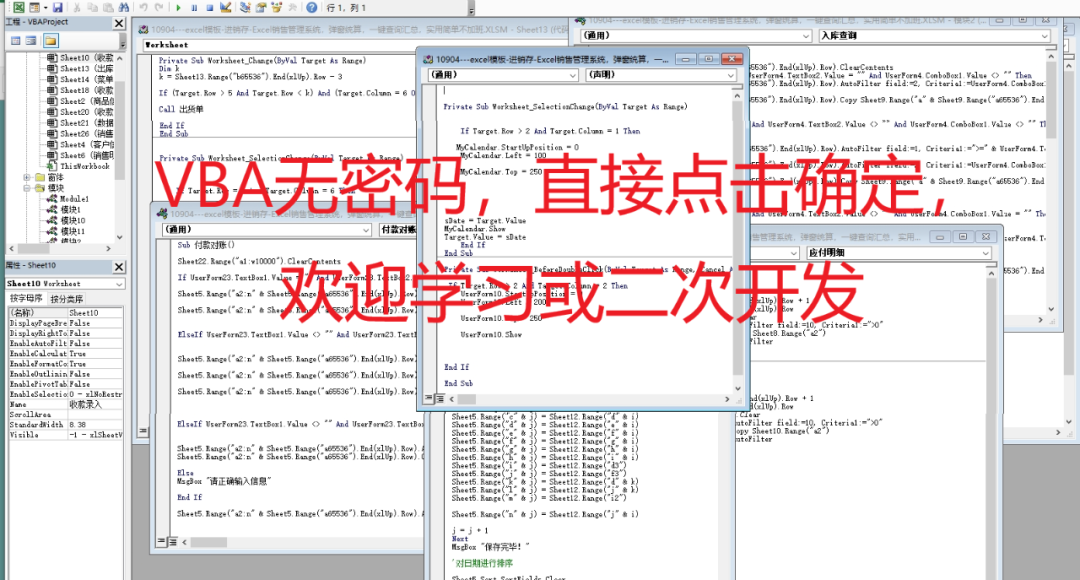Viewport: 1080px width, 580px height.
Task: Select Sheet20 in project tree
Action: pos(80,112)
